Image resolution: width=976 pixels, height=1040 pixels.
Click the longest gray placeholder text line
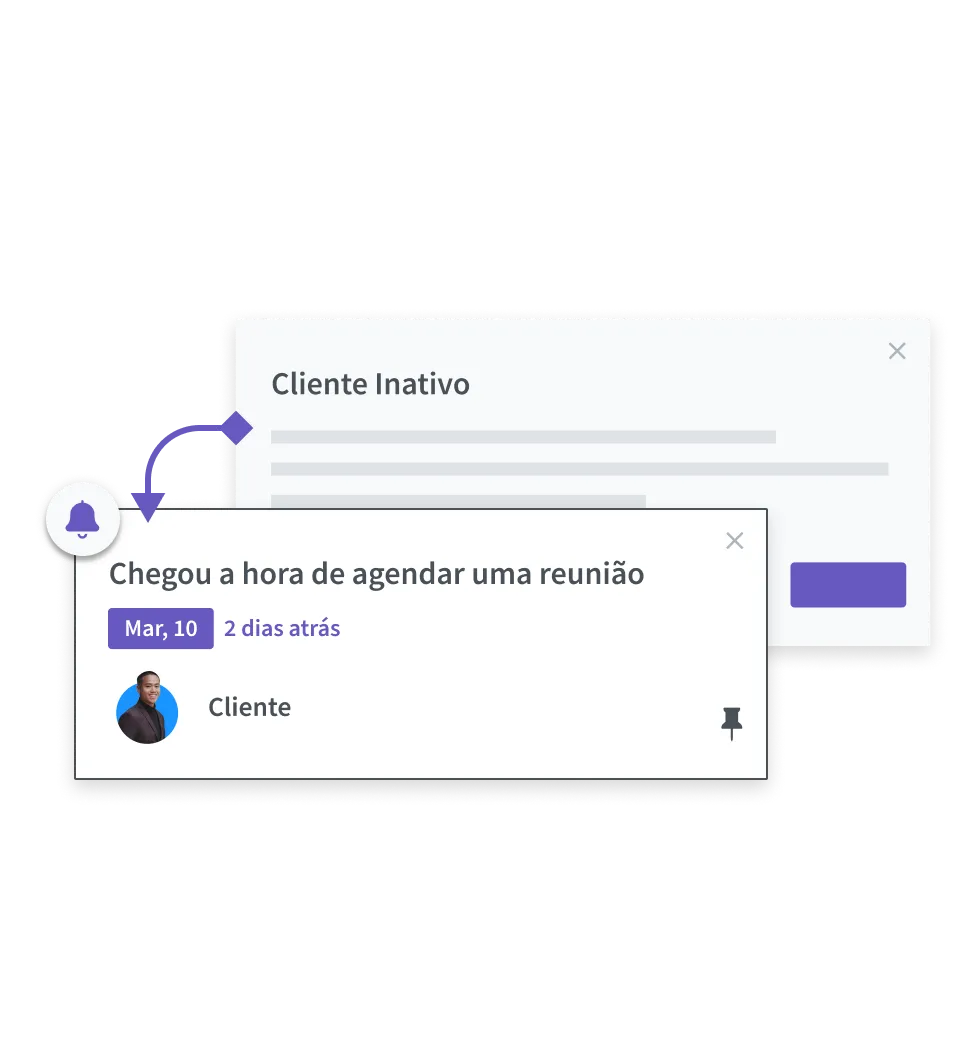(580, 469)
